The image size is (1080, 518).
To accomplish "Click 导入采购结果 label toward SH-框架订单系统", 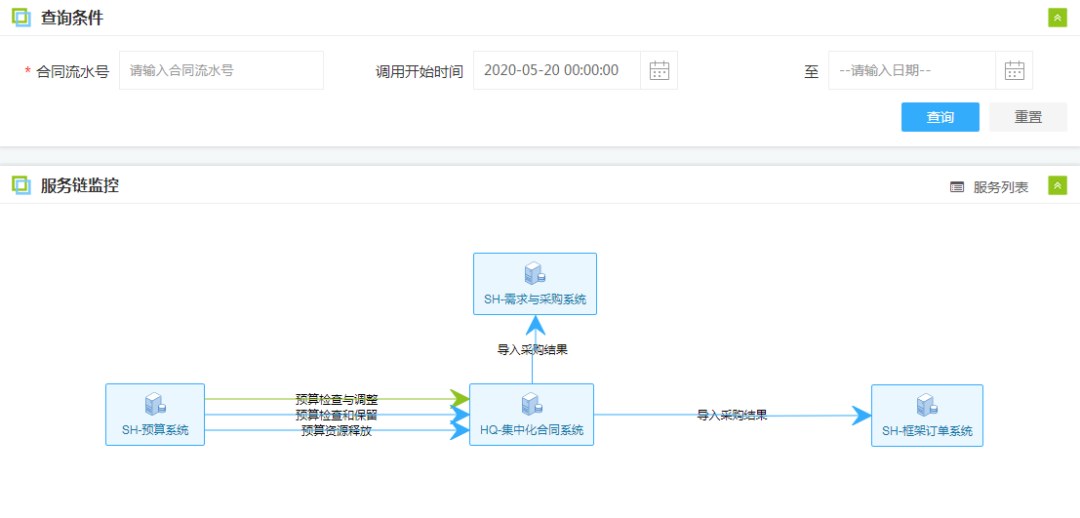I will (x=732, y=415).
